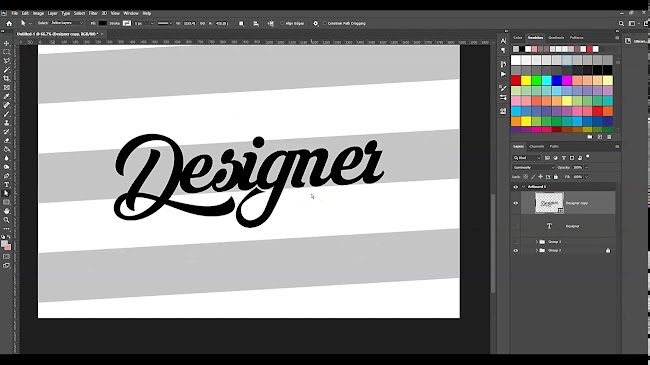Open the layer filter Kind dropdown
Screen dimensions: 650x365
(527, 158)
